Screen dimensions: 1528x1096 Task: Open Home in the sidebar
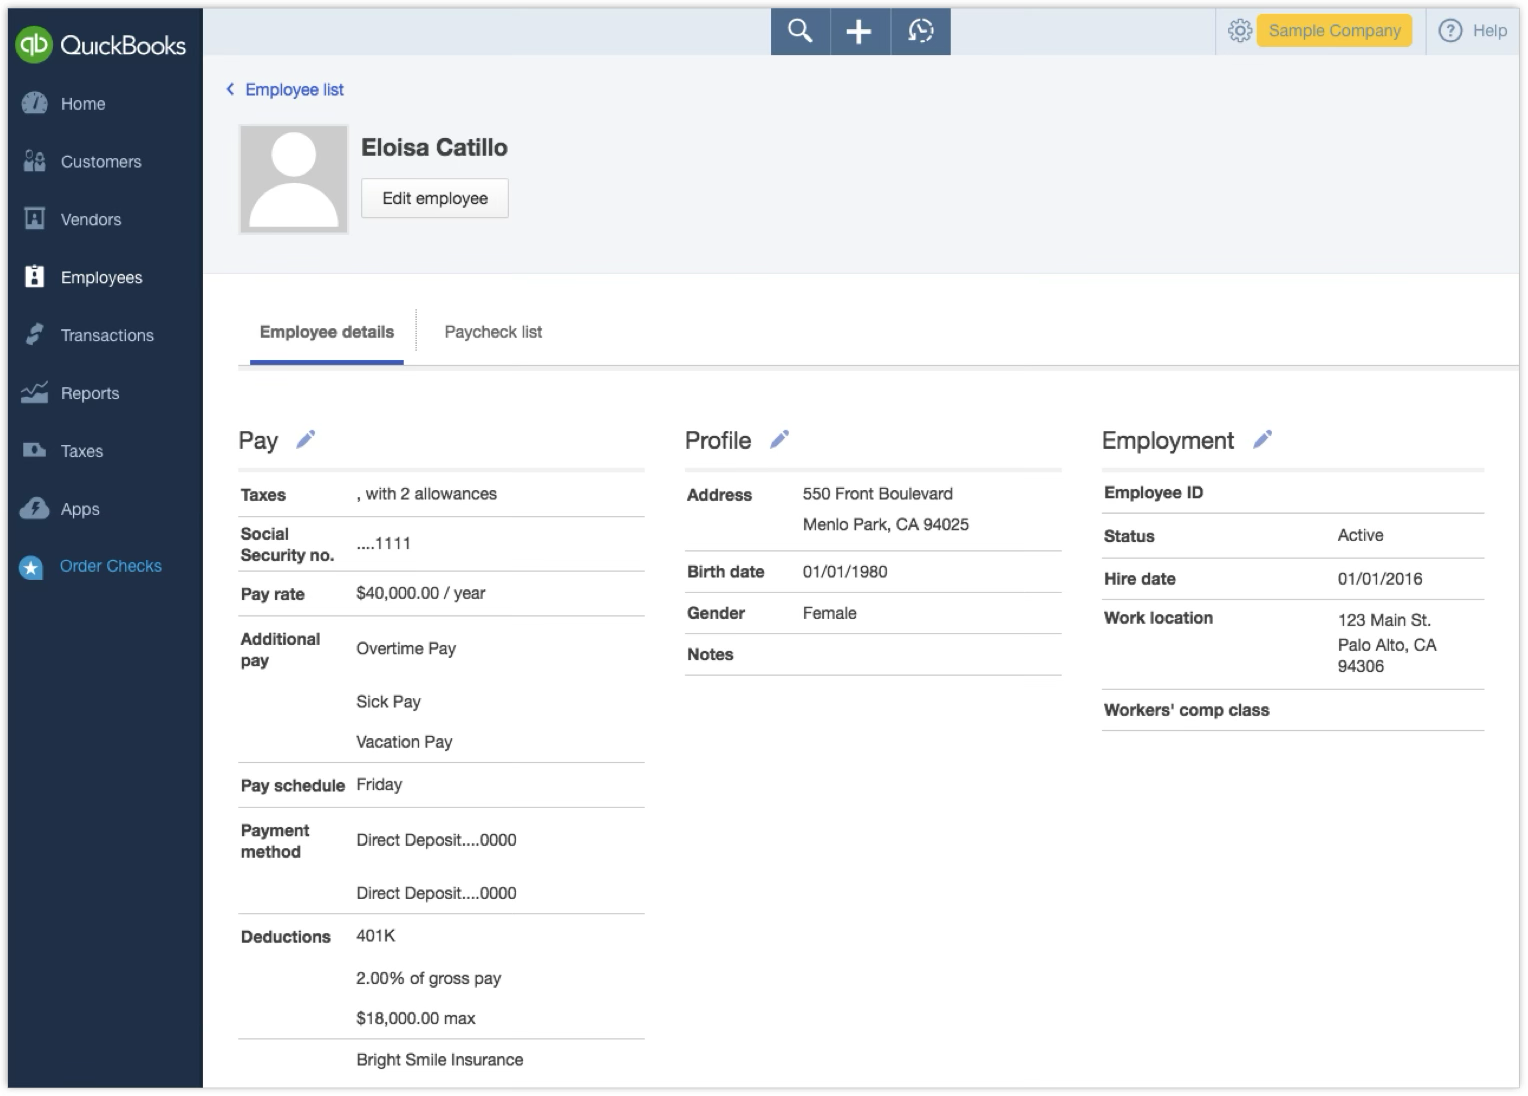click(82, 104)
